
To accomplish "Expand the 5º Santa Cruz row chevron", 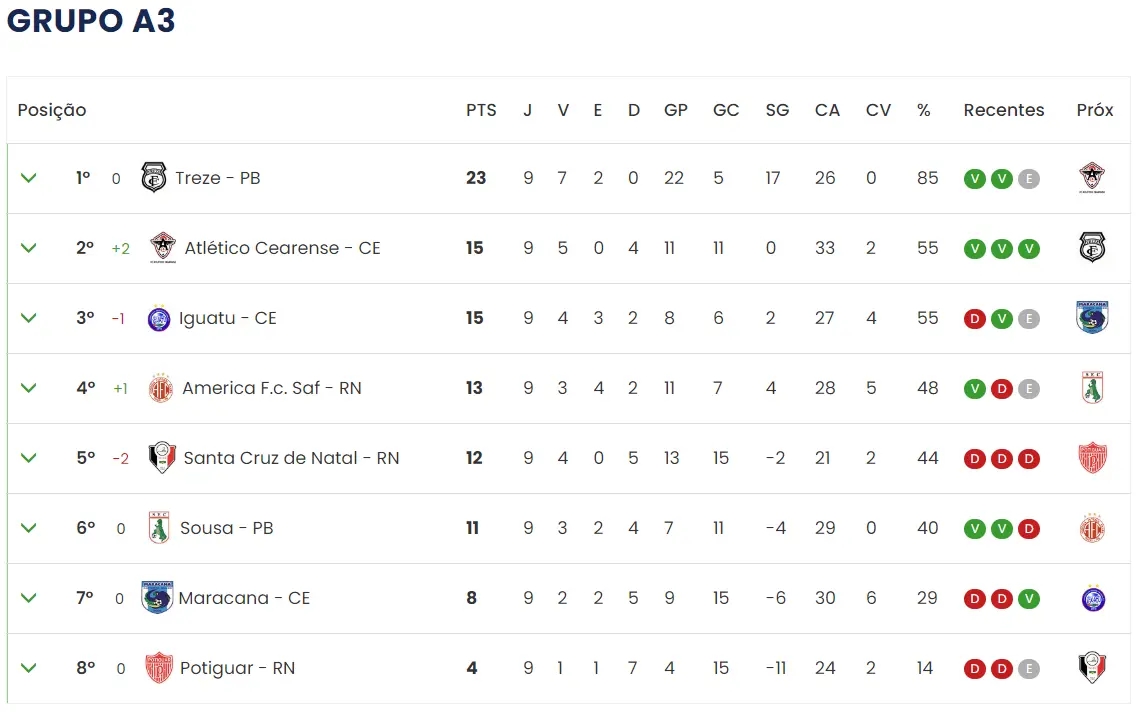I will [29, 458].
